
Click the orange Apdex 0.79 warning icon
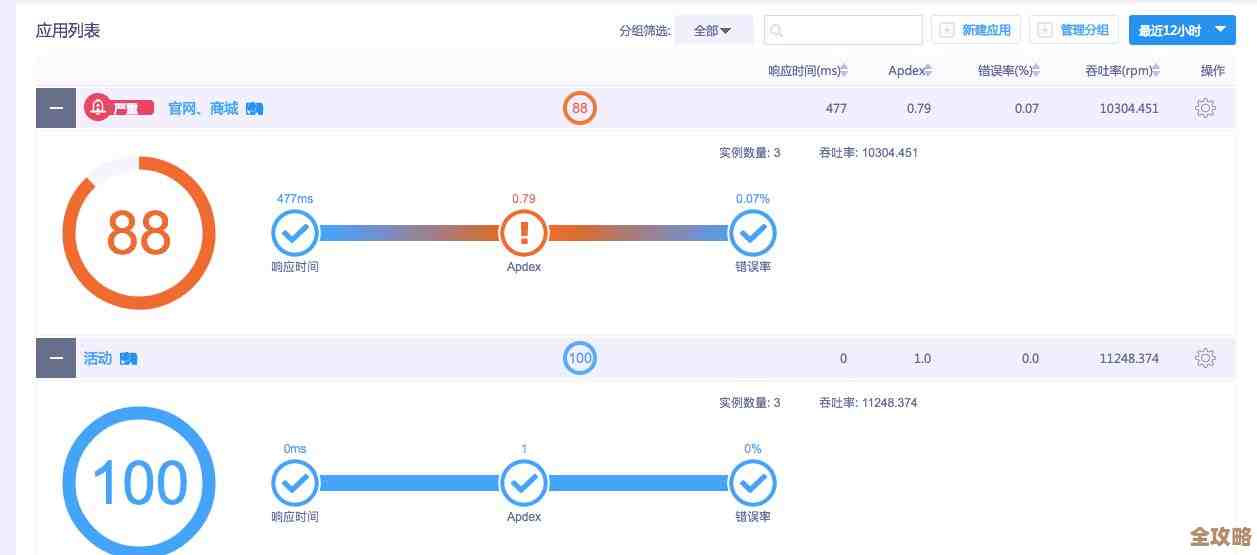(x=524, y=234)
